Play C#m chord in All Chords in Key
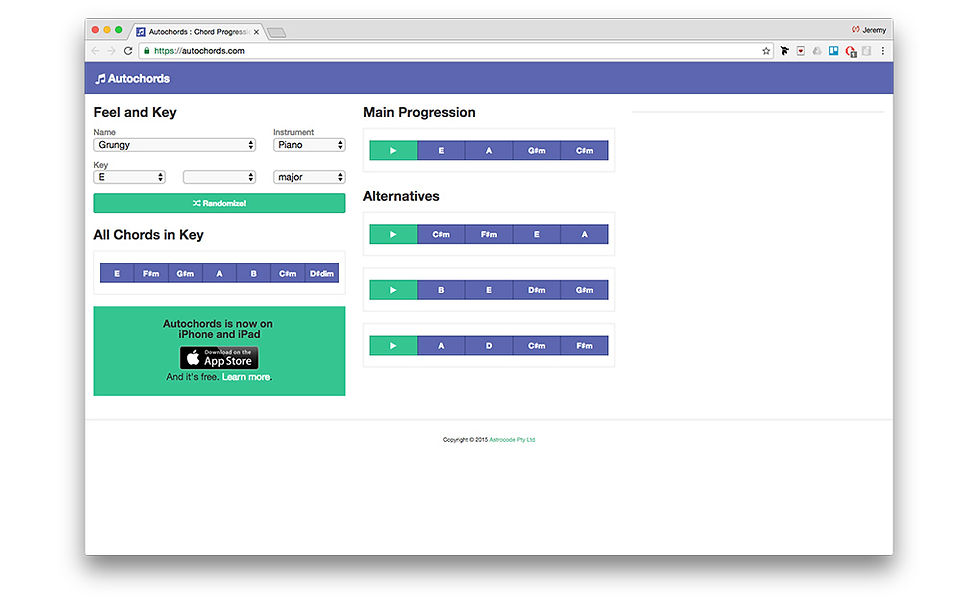Screen dimensions: 980x602 point(288,273)
